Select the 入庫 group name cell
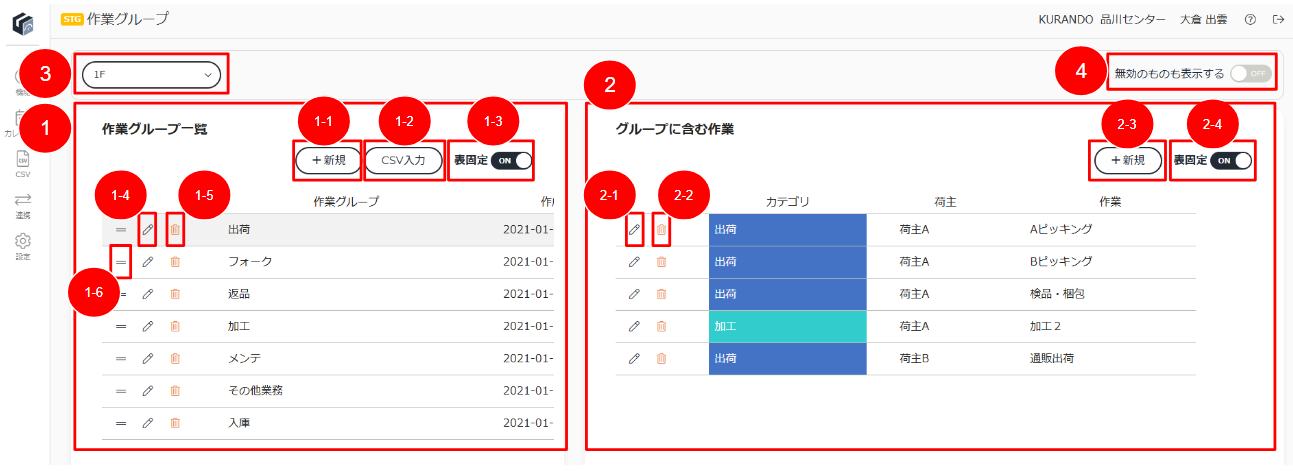Screen dimensions: 1293x471 (x=239, y=423)
